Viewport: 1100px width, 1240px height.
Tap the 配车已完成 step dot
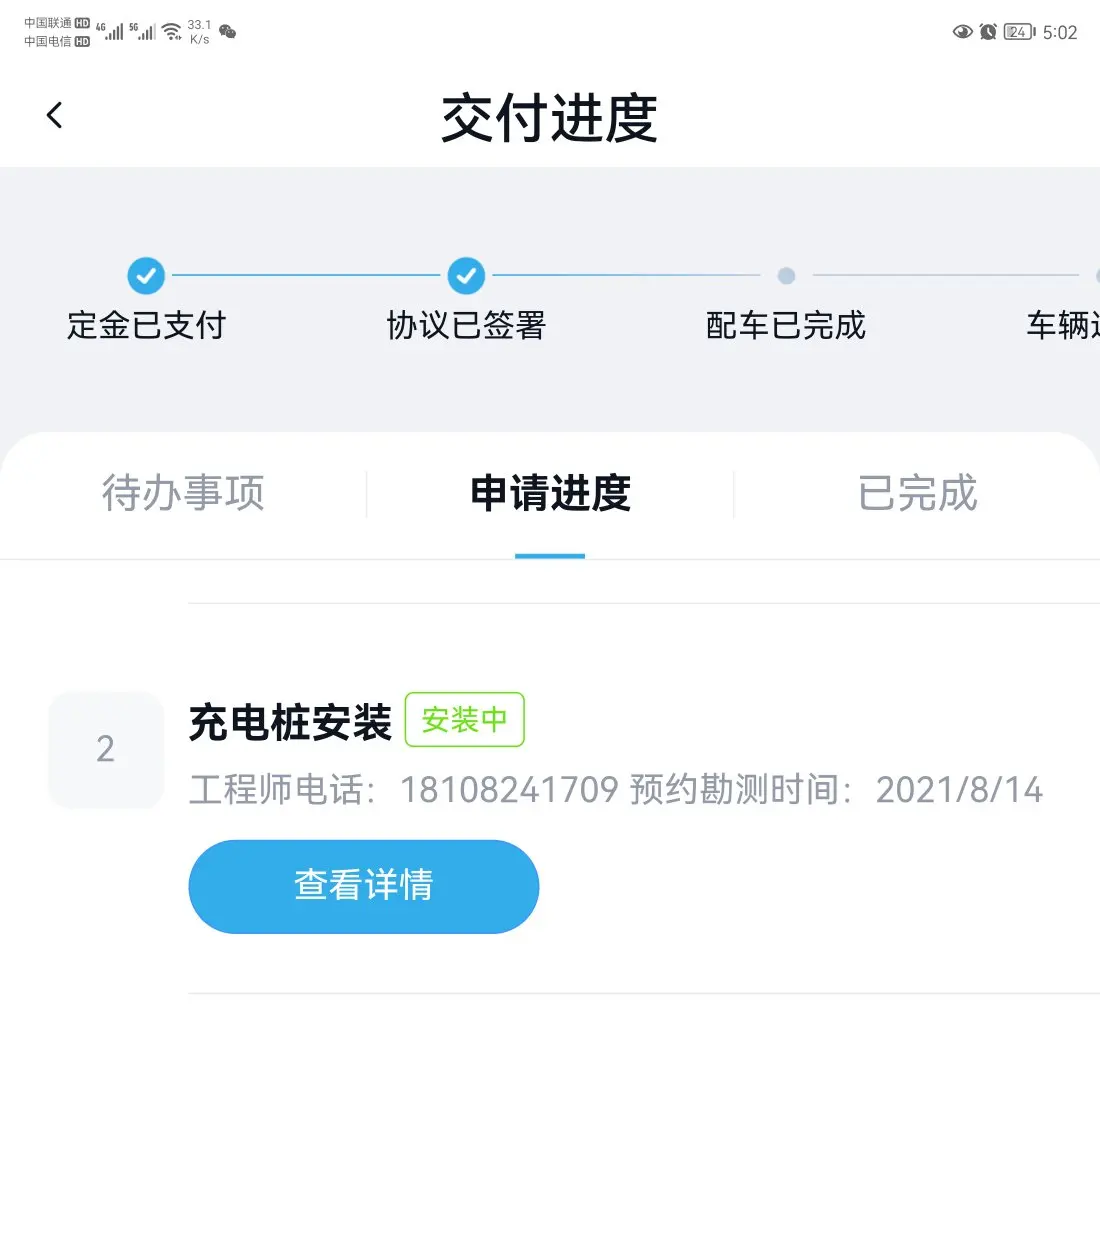(x=786, y=275)
